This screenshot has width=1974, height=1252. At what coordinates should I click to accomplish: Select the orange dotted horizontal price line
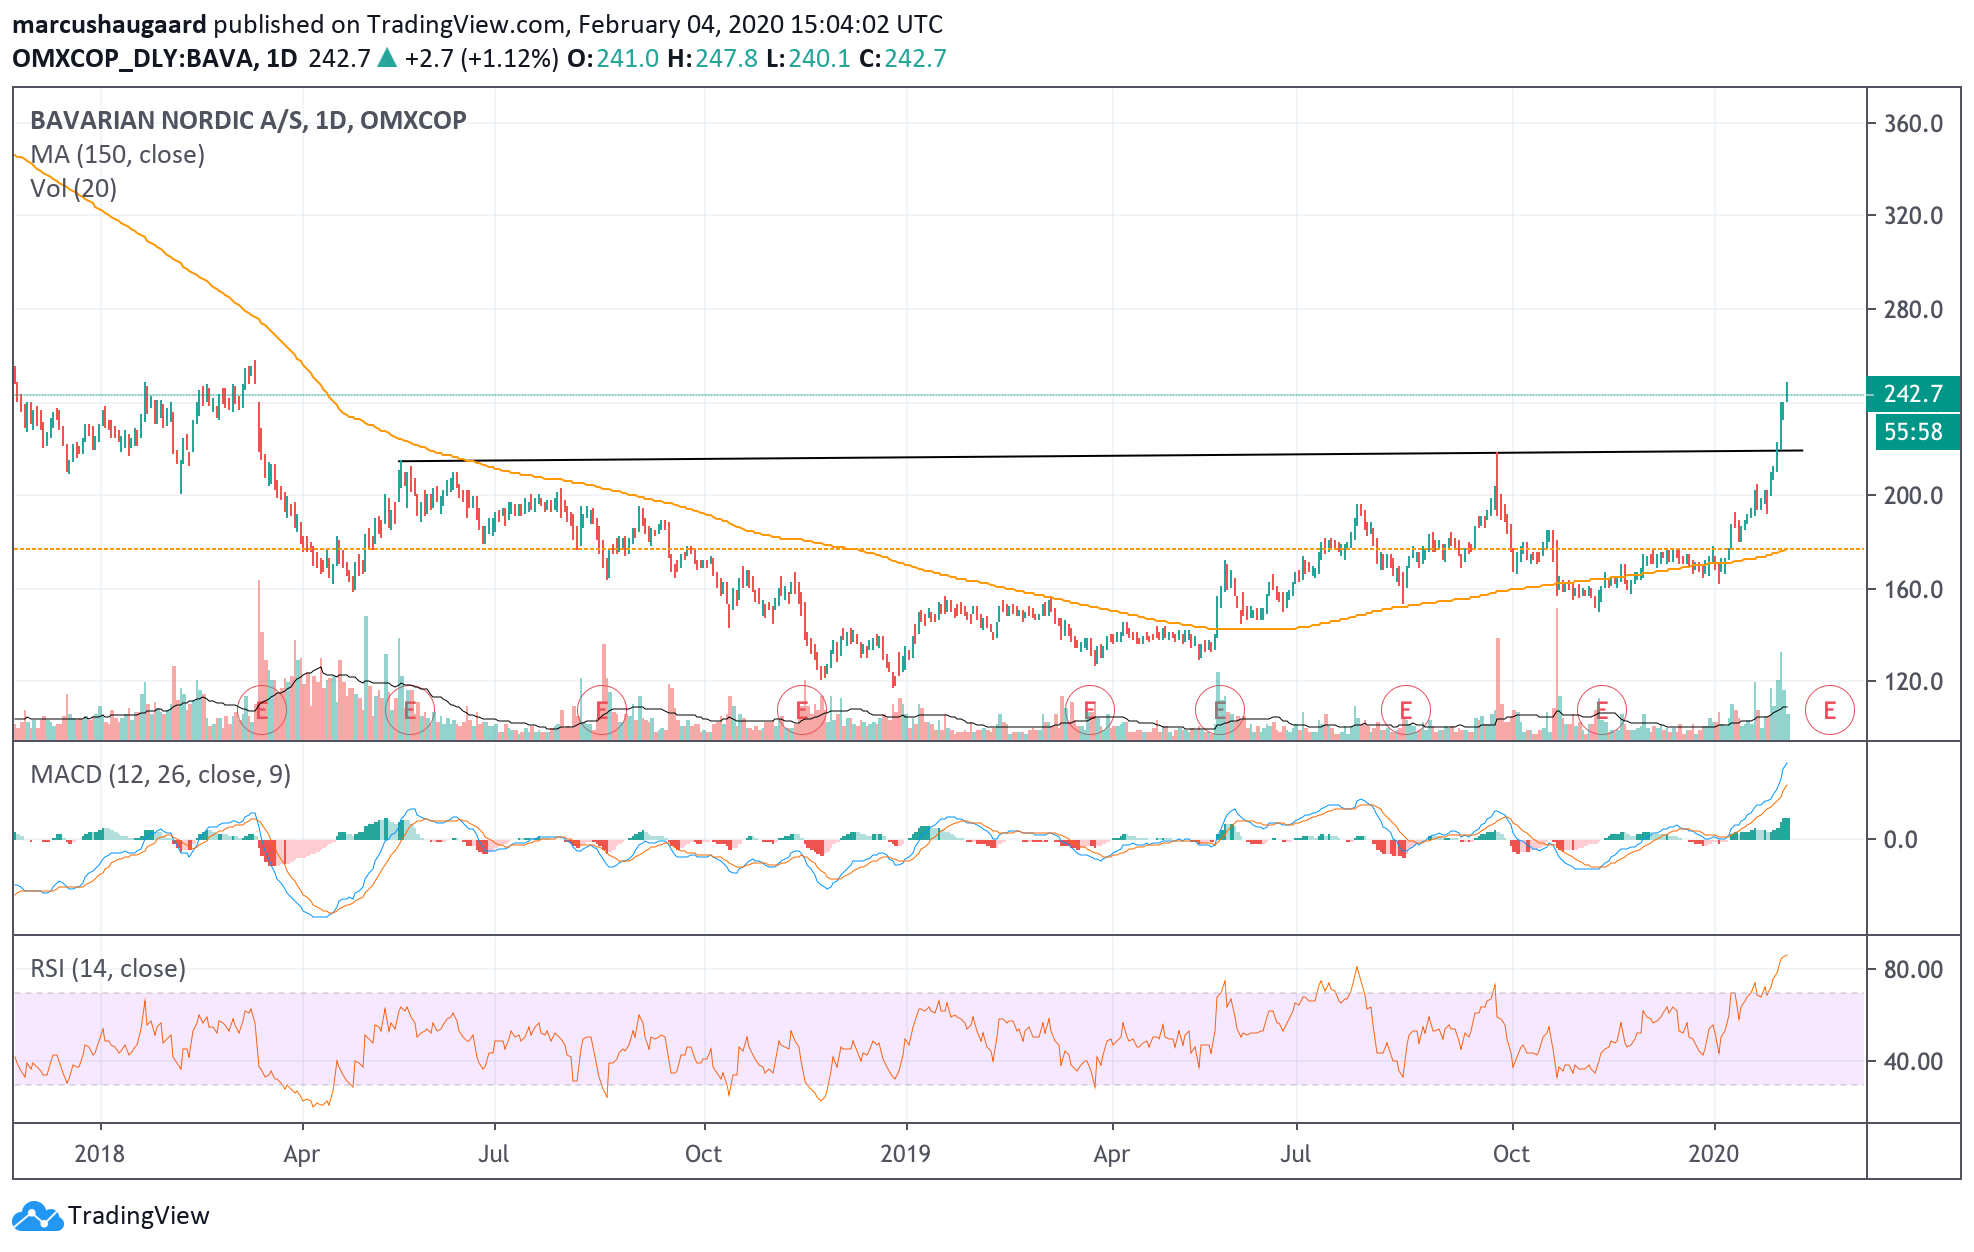[x=940, y=549]
